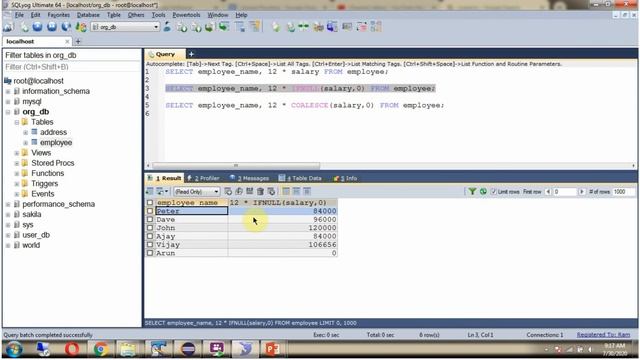Click the Filter tables input field
Viewport: 640px width, 360px height.
tap(72, 67)
